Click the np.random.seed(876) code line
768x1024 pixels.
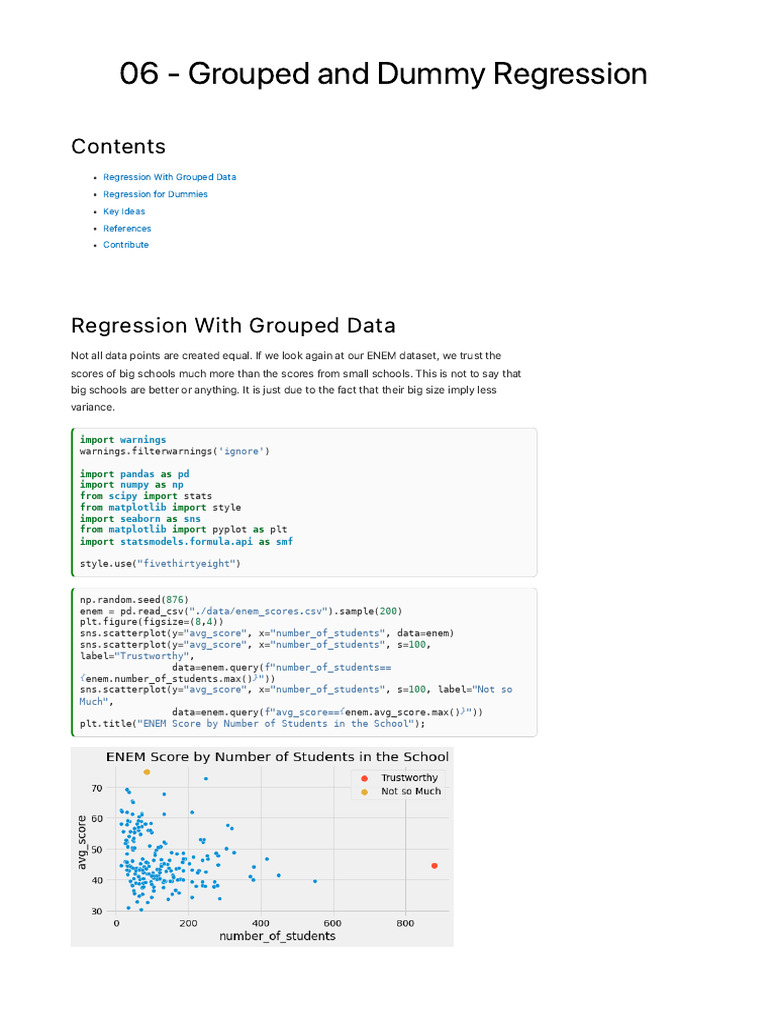pyautogui.click(x=134, y=600)
